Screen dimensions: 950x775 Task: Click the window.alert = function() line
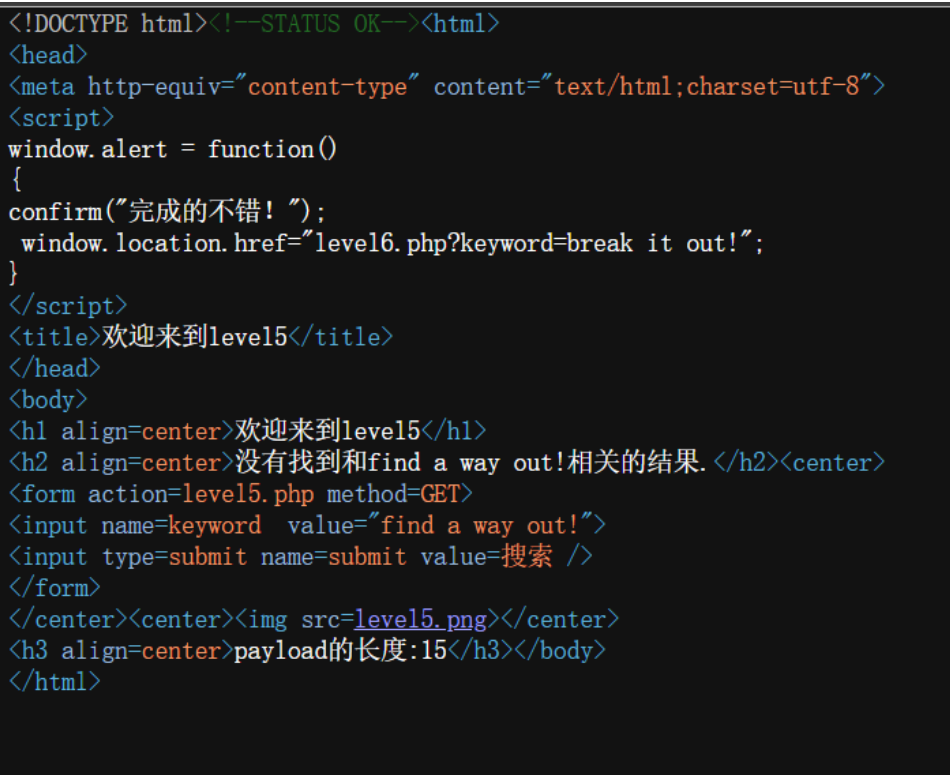click(x=173, y=149)
